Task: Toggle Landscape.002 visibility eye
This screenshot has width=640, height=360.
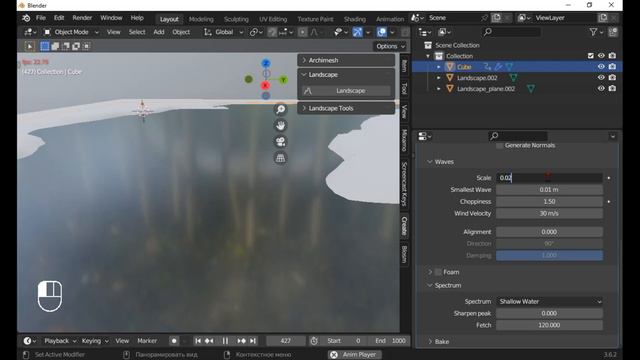Action: 601,78
